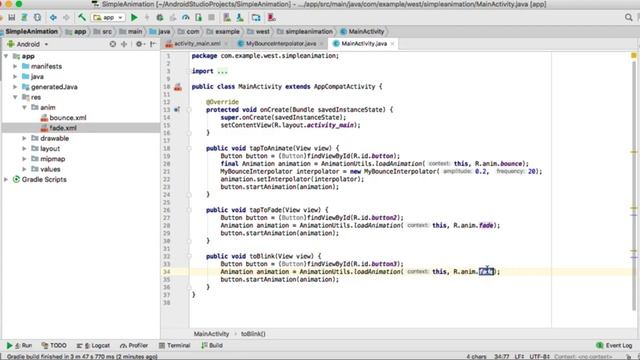Expand Gradle Scripts node
The height and width of the screenshot is (360, 640).
tap(6, 179)
